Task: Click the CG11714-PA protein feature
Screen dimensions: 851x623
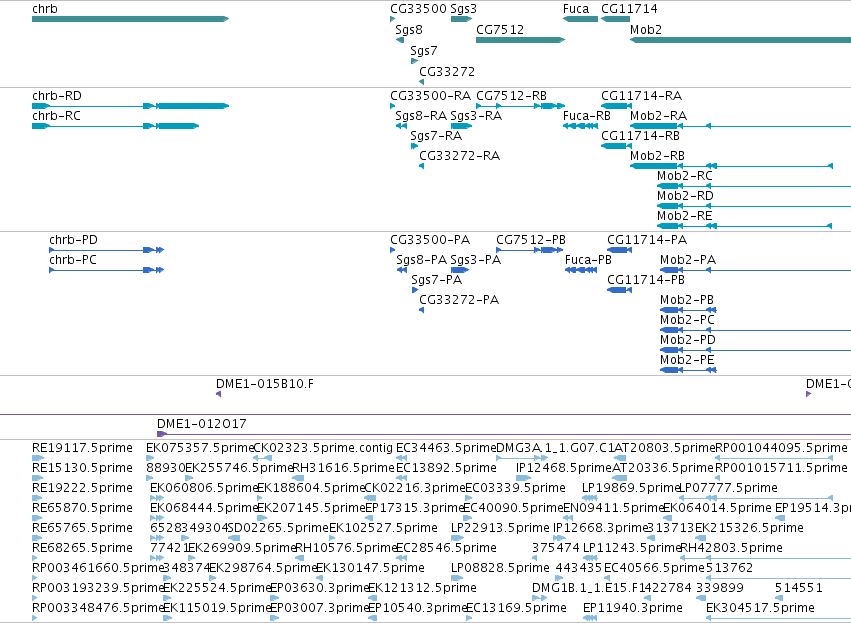Action: click(619, 250)
